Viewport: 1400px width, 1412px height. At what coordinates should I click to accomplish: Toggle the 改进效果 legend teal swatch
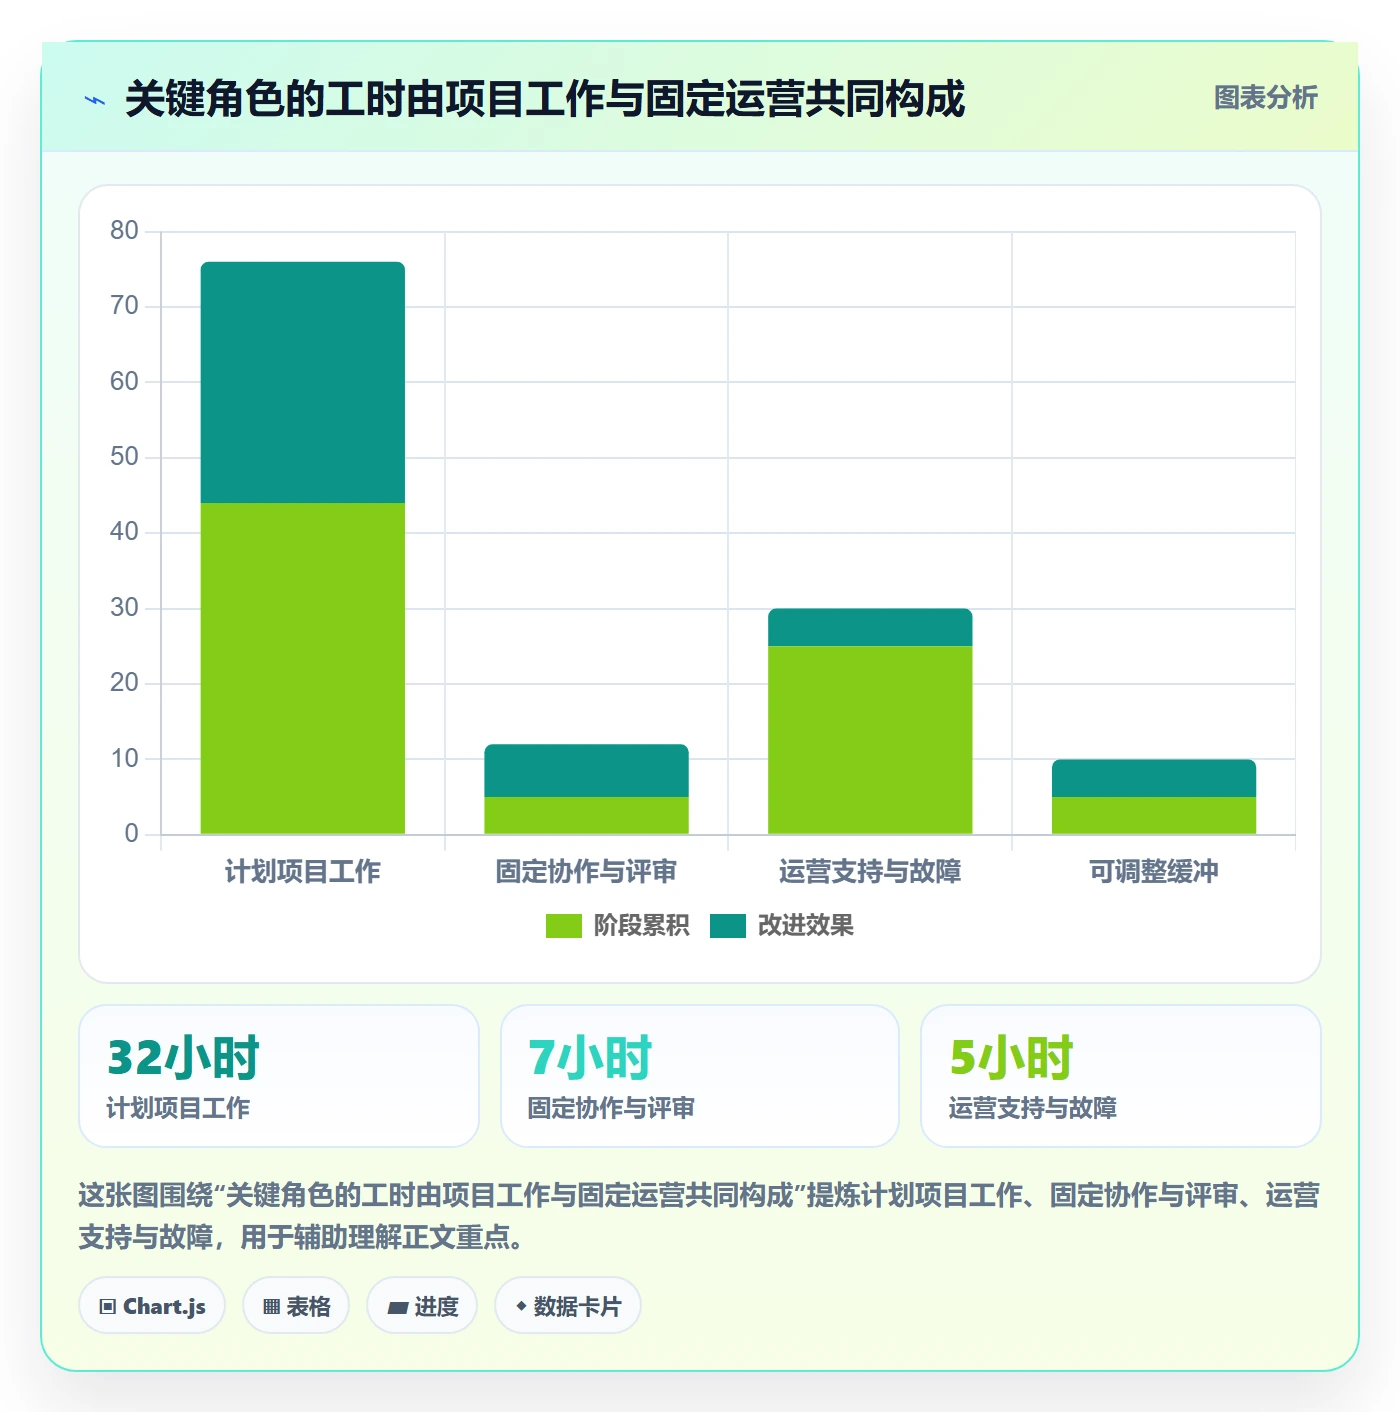[x=728, y=926]
